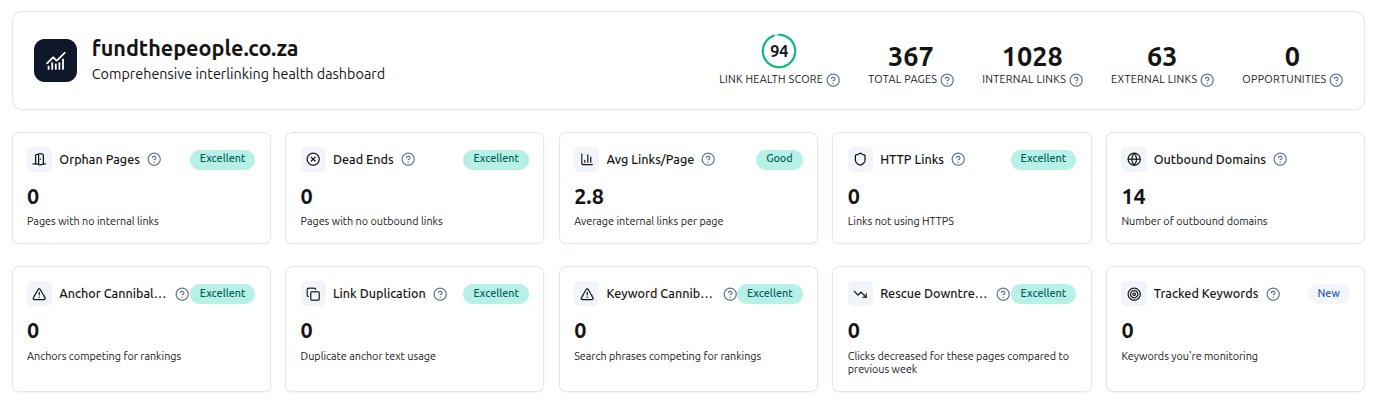Click the Outbound Domains globe icon

pos(1134,159)
